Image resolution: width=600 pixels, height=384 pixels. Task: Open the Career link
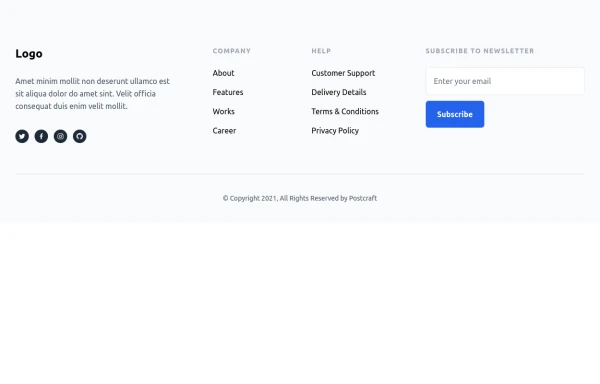224,130
